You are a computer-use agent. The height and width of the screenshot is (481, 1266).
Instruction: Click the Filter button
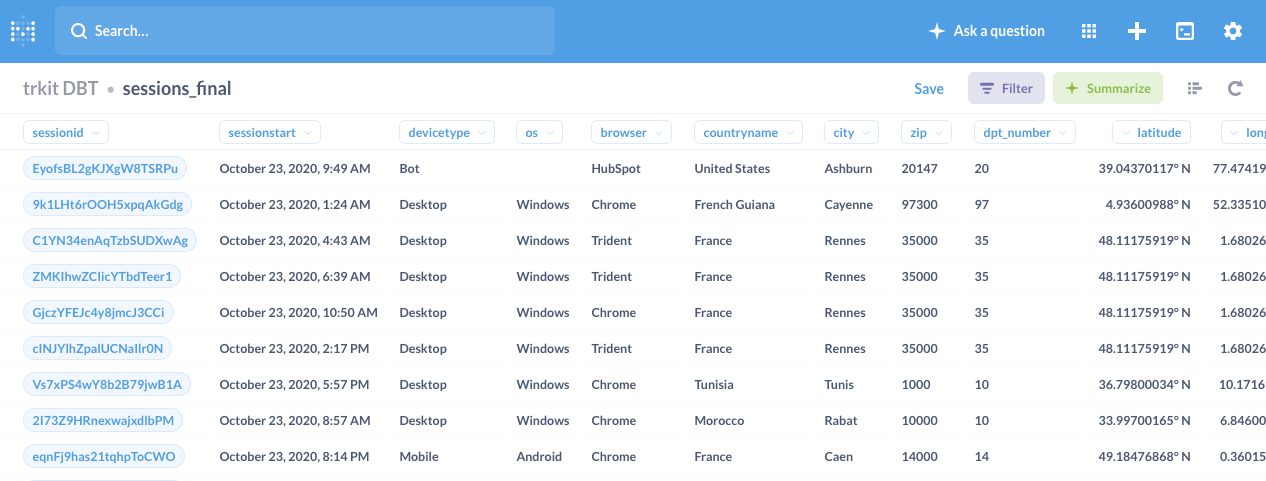[x=1006, y=89]
